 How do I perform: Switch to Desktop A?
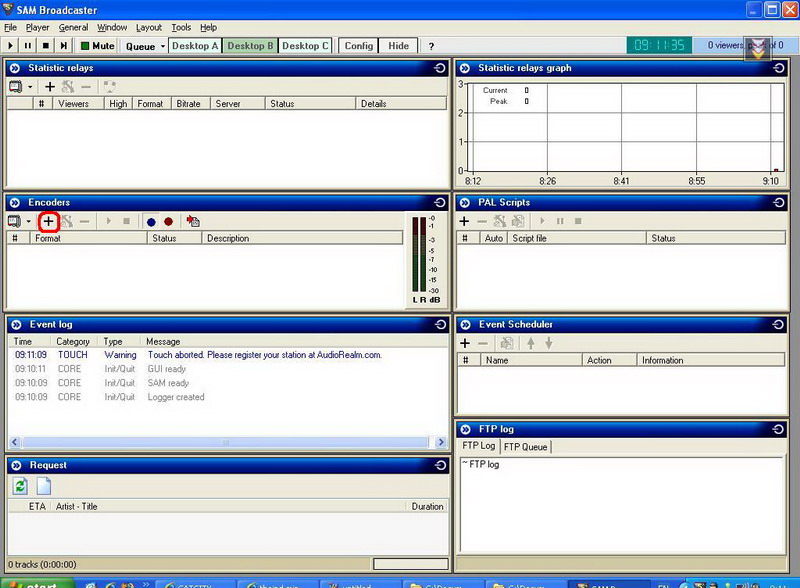tap(195, 45)
